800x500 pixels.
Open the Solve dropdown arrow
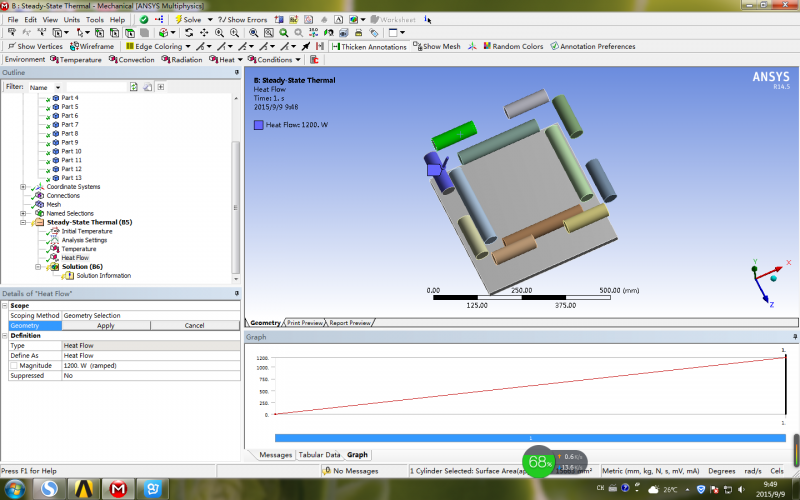coord(210,19)
